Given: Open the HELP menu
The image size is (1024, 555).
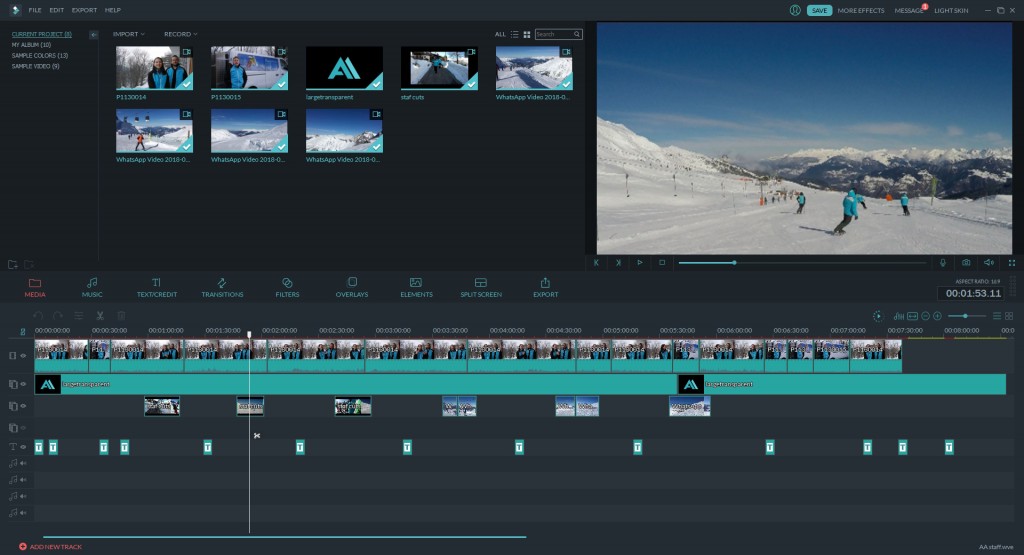Looking at the screenshot, I should click(113, 10).
